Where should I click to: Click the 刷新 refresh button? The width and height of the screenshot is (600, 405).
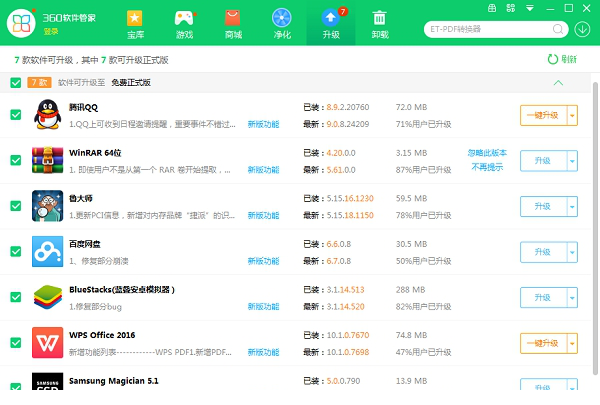tap(562, 59)
